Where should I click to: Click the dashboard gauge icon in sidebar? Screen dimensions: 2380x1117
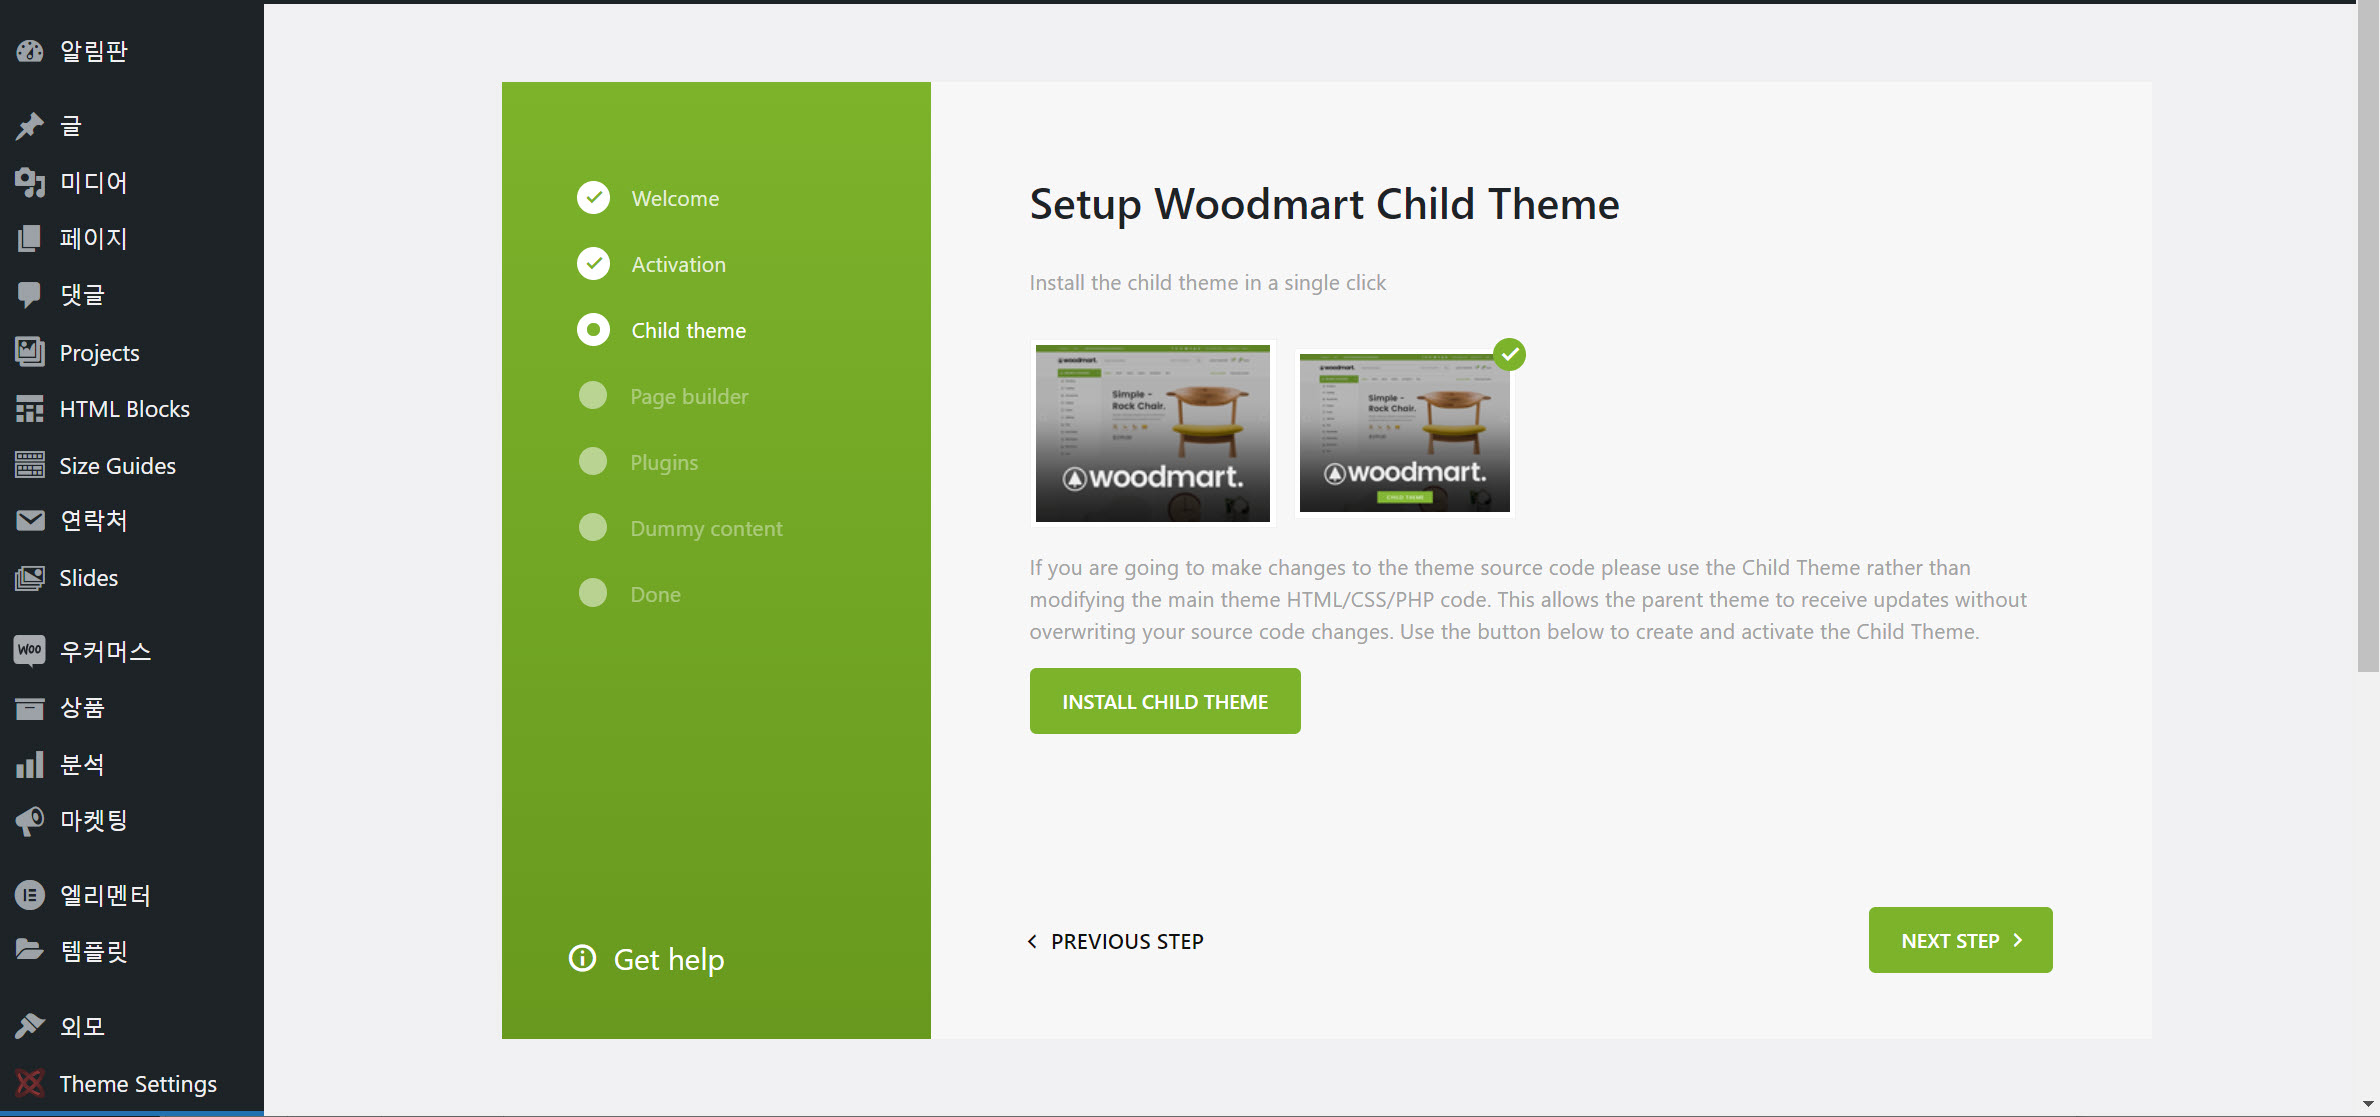pos(30,51)
